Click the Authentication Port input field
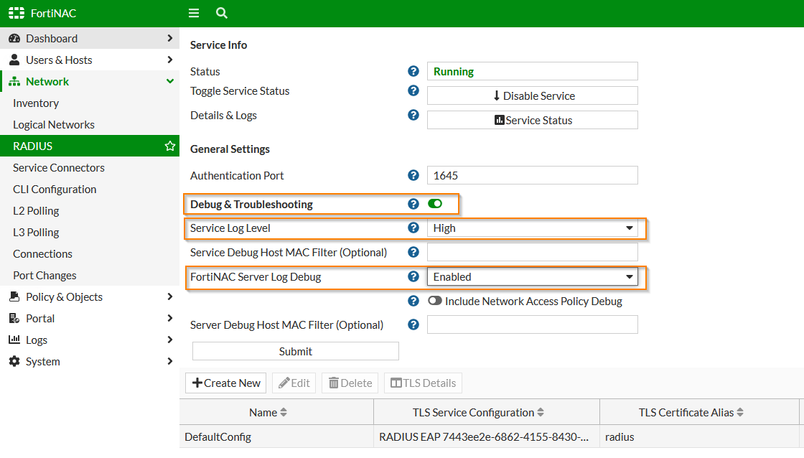 click(x=532, y=176)
